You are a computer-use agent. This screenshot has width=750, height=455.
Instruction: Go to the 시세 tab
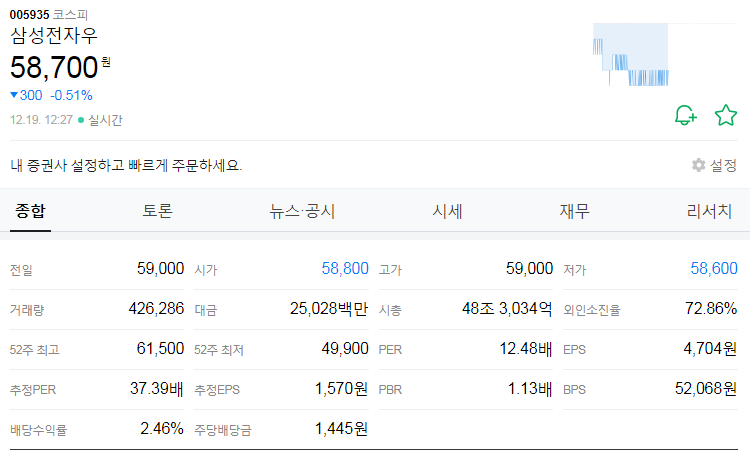pyautogui.click(x=447, y=211)
